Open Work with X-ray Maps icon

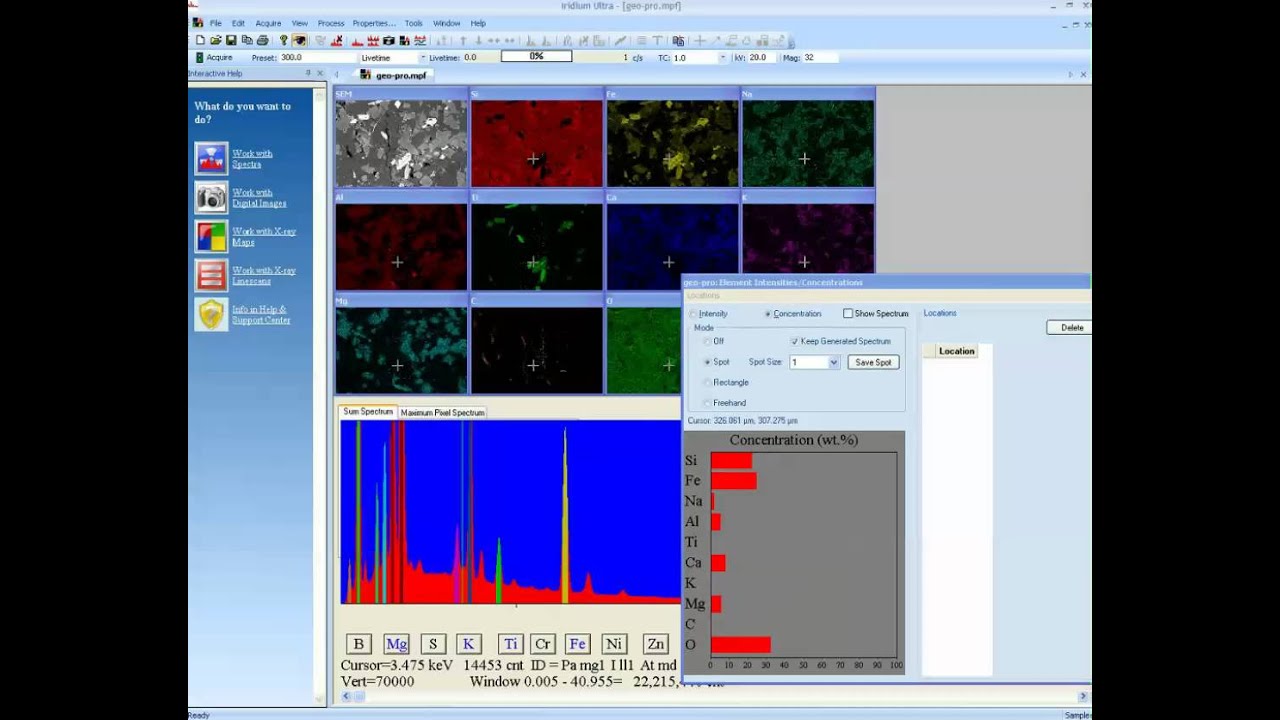tap(212, 237)
